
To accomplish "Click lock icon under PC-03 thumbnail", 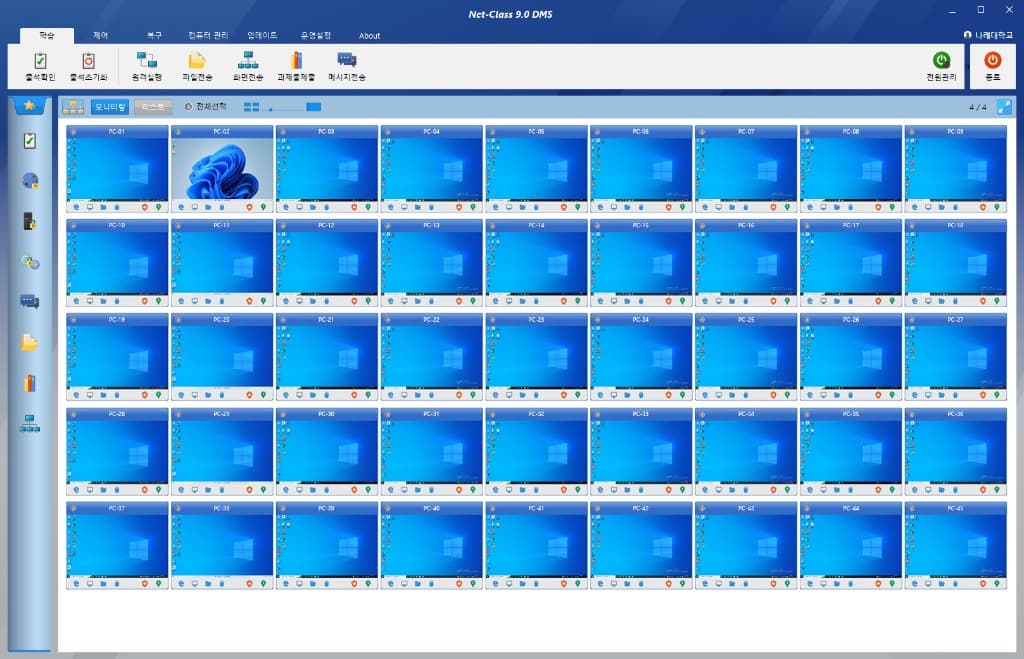I will [327, 207].
